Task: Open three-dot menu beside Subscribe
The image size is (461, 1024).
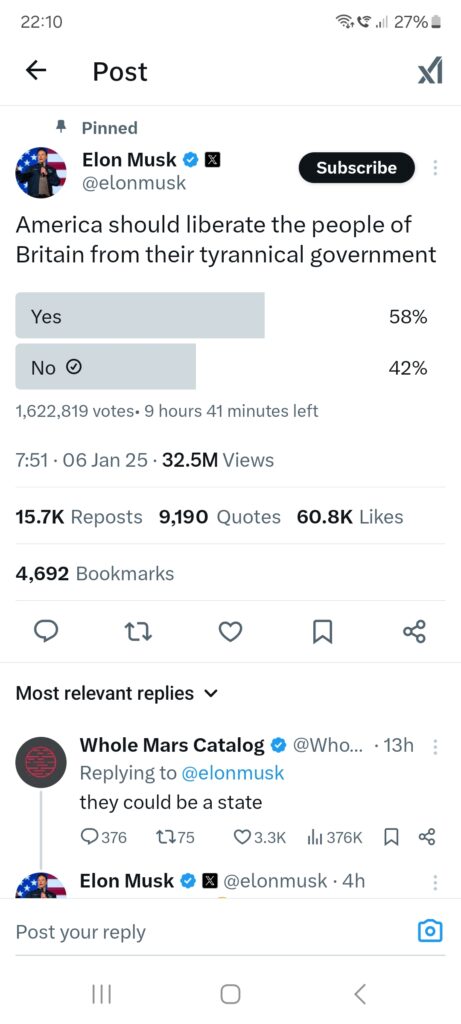Action: pos(436,168)
